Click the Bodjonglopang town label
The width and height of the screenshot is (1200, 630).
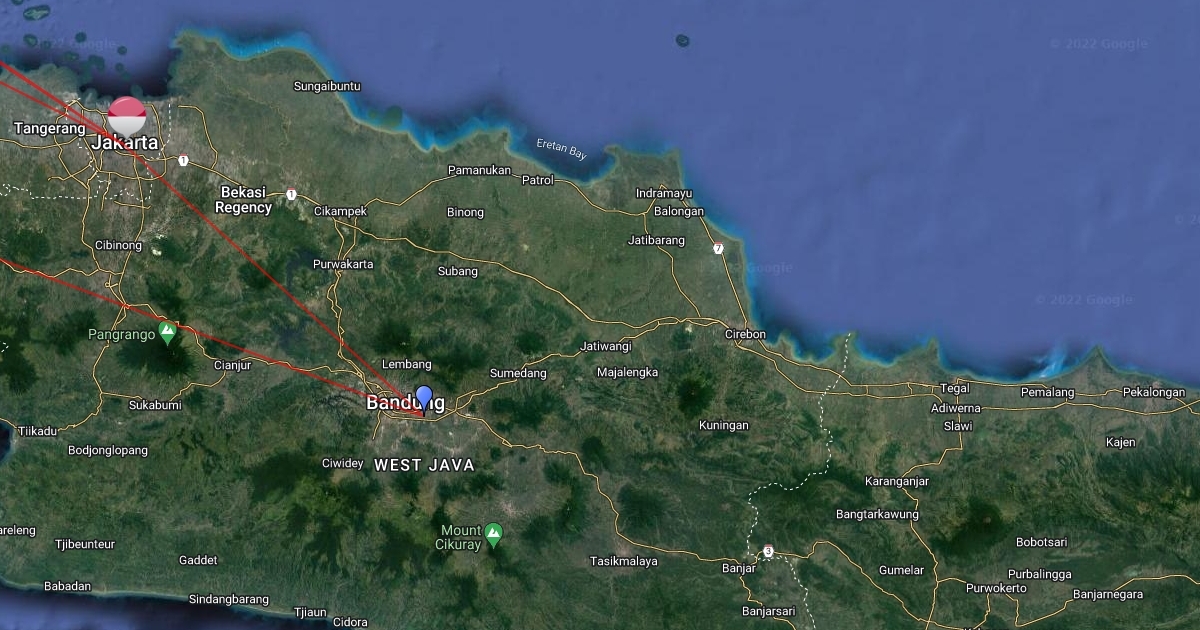(107, 450)
